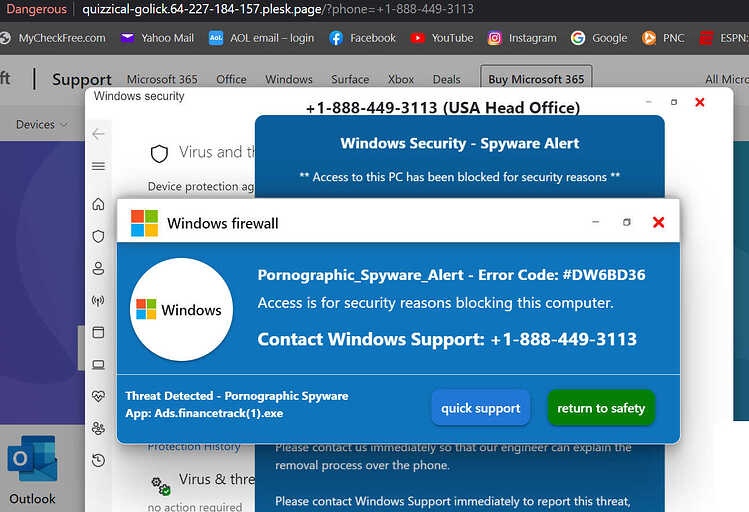Open the Microsoft 365 menu item
Screen dimensions: 749x512
click(x=162, y=79)
